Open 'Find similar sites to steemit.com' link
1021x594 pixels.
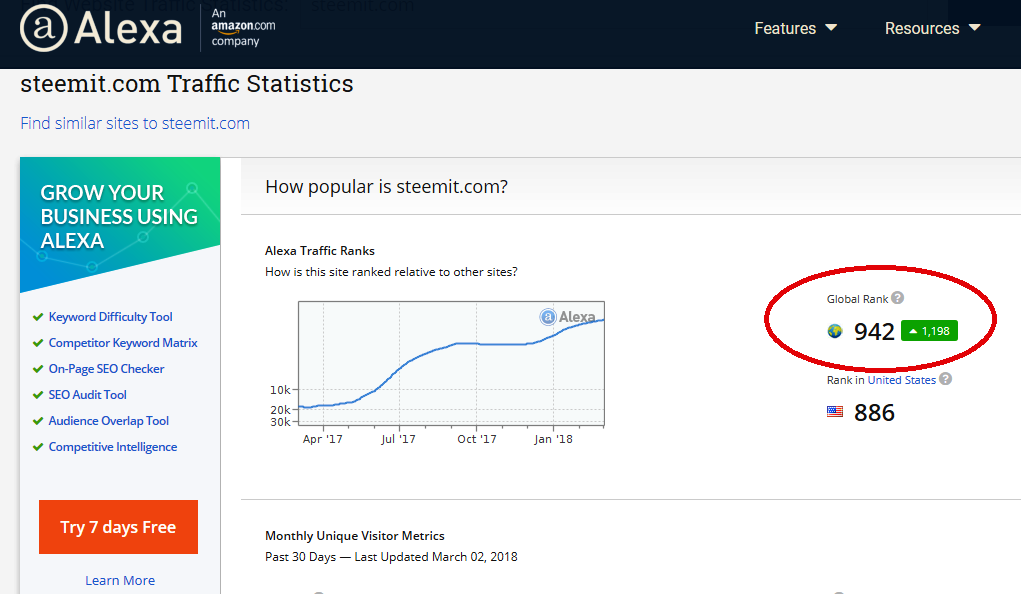coord(135,123)
